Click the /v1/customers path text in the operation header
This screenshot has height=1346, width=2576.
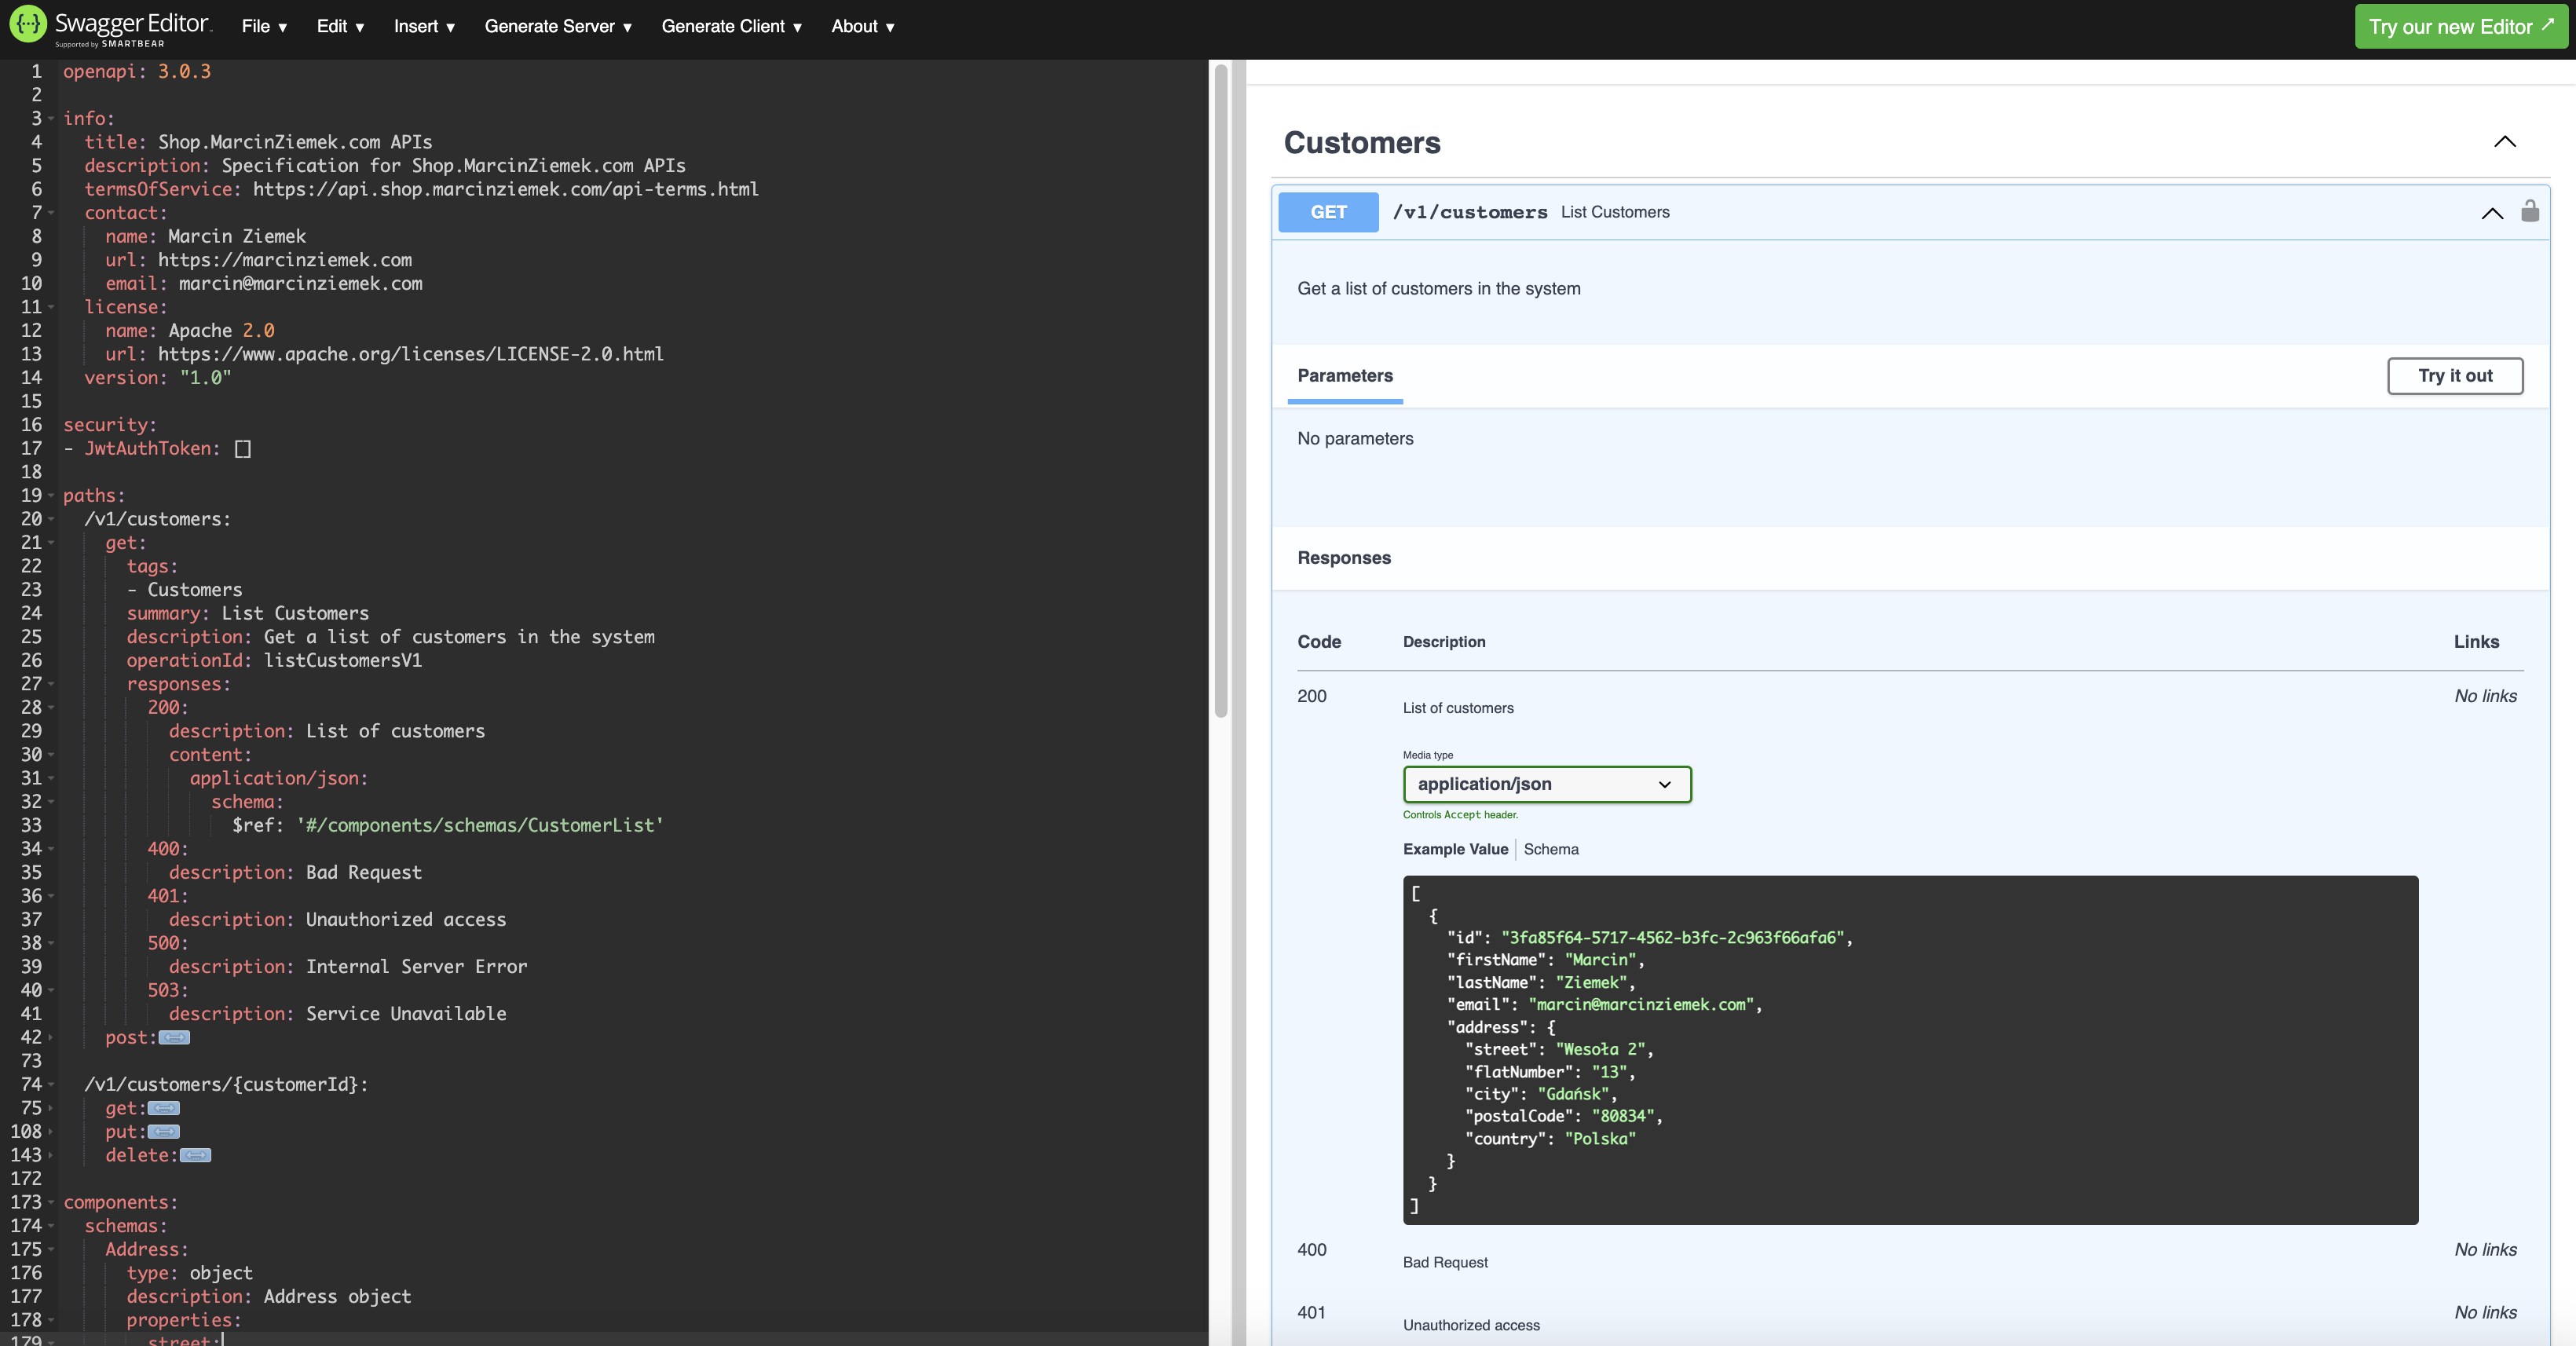(1470, 212)
